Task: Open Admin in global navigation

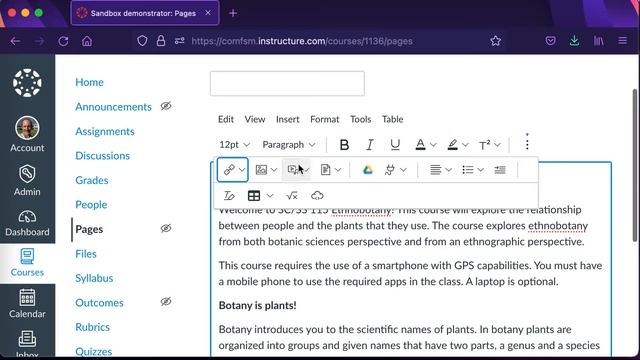Action: [27, 181]
